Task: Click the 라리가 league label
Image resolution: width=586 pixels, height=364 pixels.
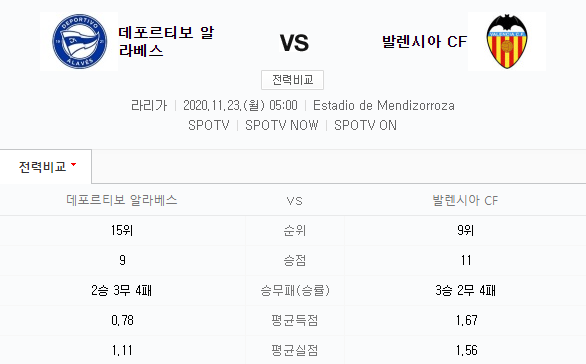Action: [149, 105]
